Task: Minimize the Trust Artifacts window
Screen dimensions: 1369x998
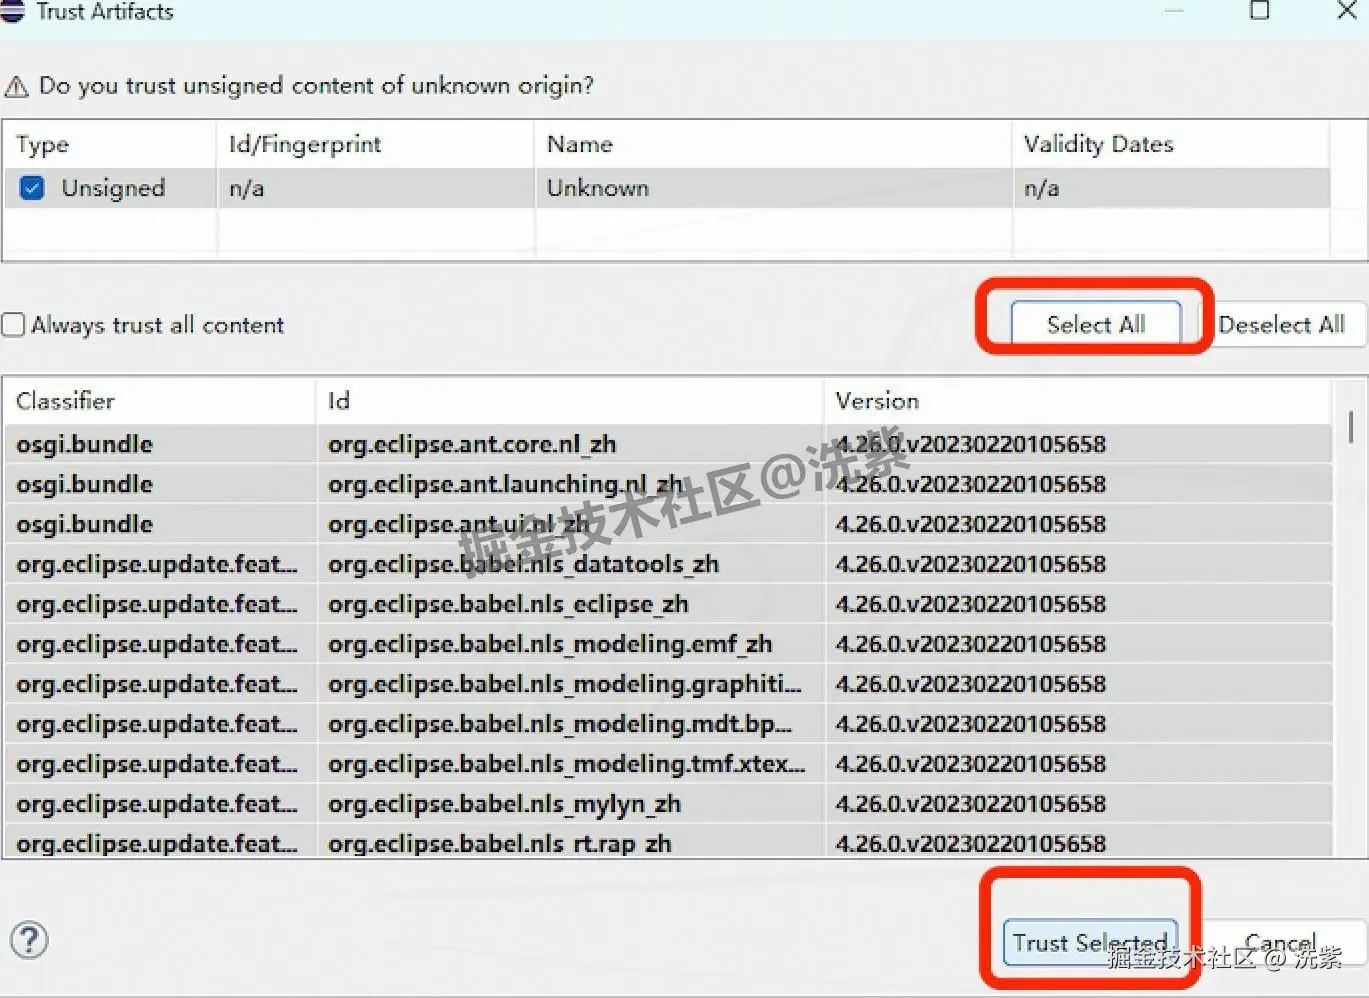Action: [1174, 11]
